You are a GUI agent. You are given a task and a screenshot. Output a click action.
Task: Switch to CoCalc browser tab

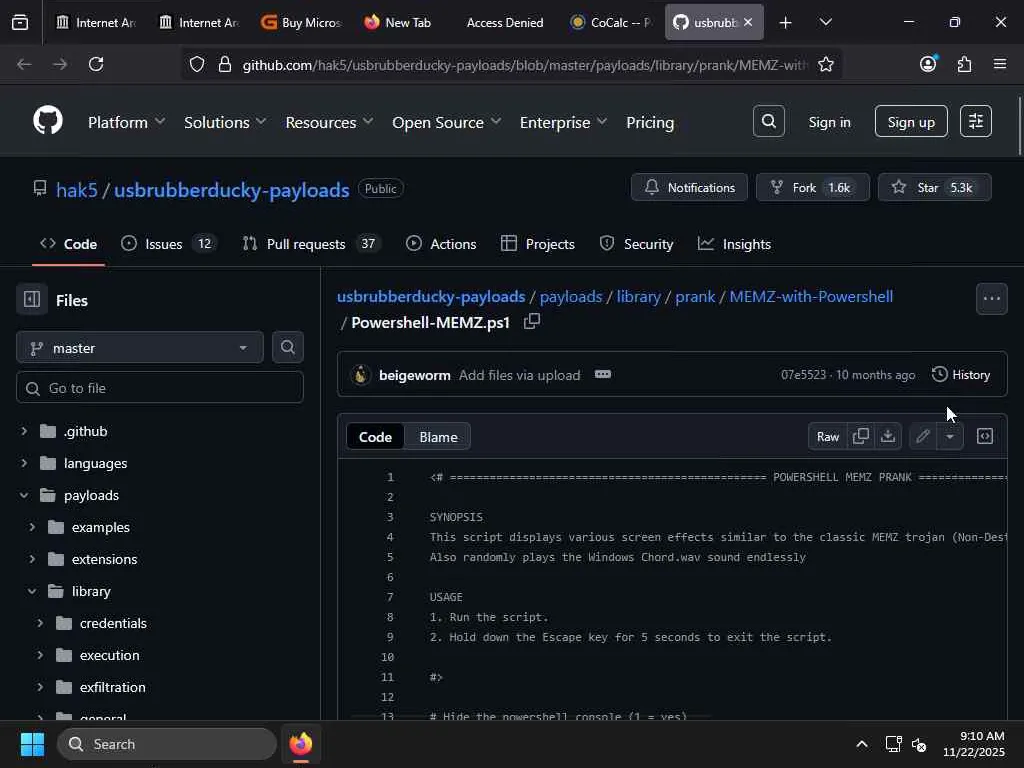click(x=611, y=23)
